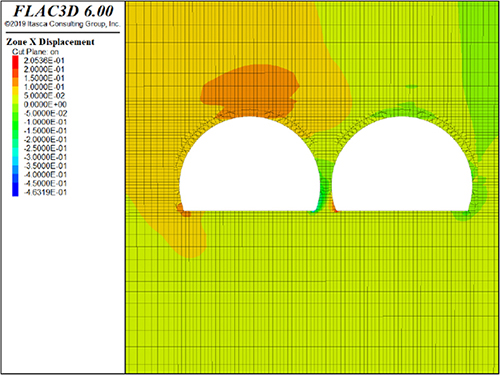The image size is (500, 375).
Task: Pick legend value -4.0000E-01
Action: pos(45,175)
